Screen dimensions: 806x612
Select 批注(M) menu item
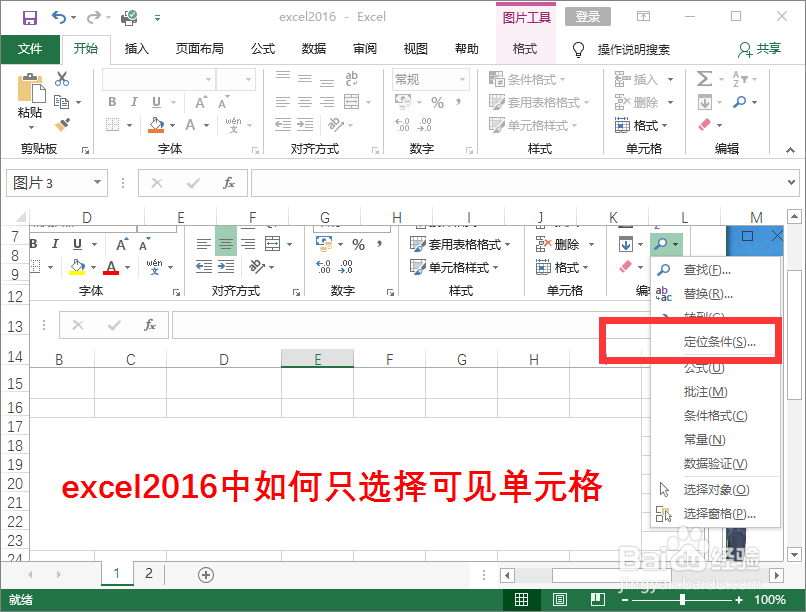click(716, 392)
